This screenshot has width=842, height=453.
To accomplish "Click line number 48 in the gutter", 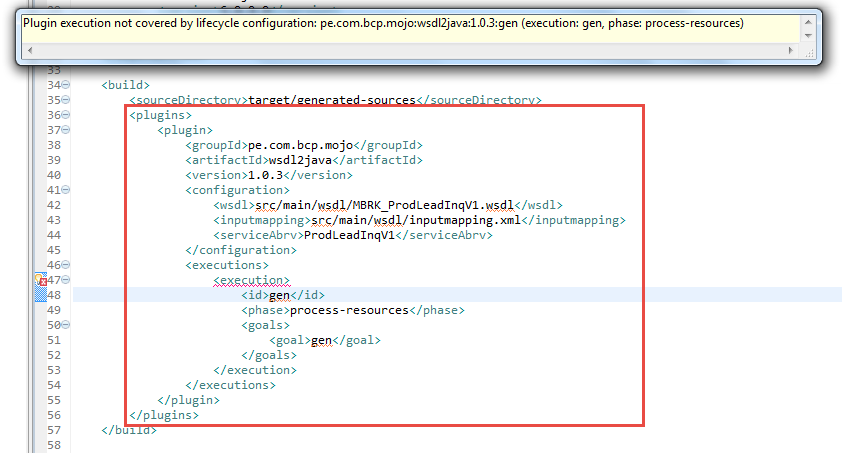I will point(54,295).
